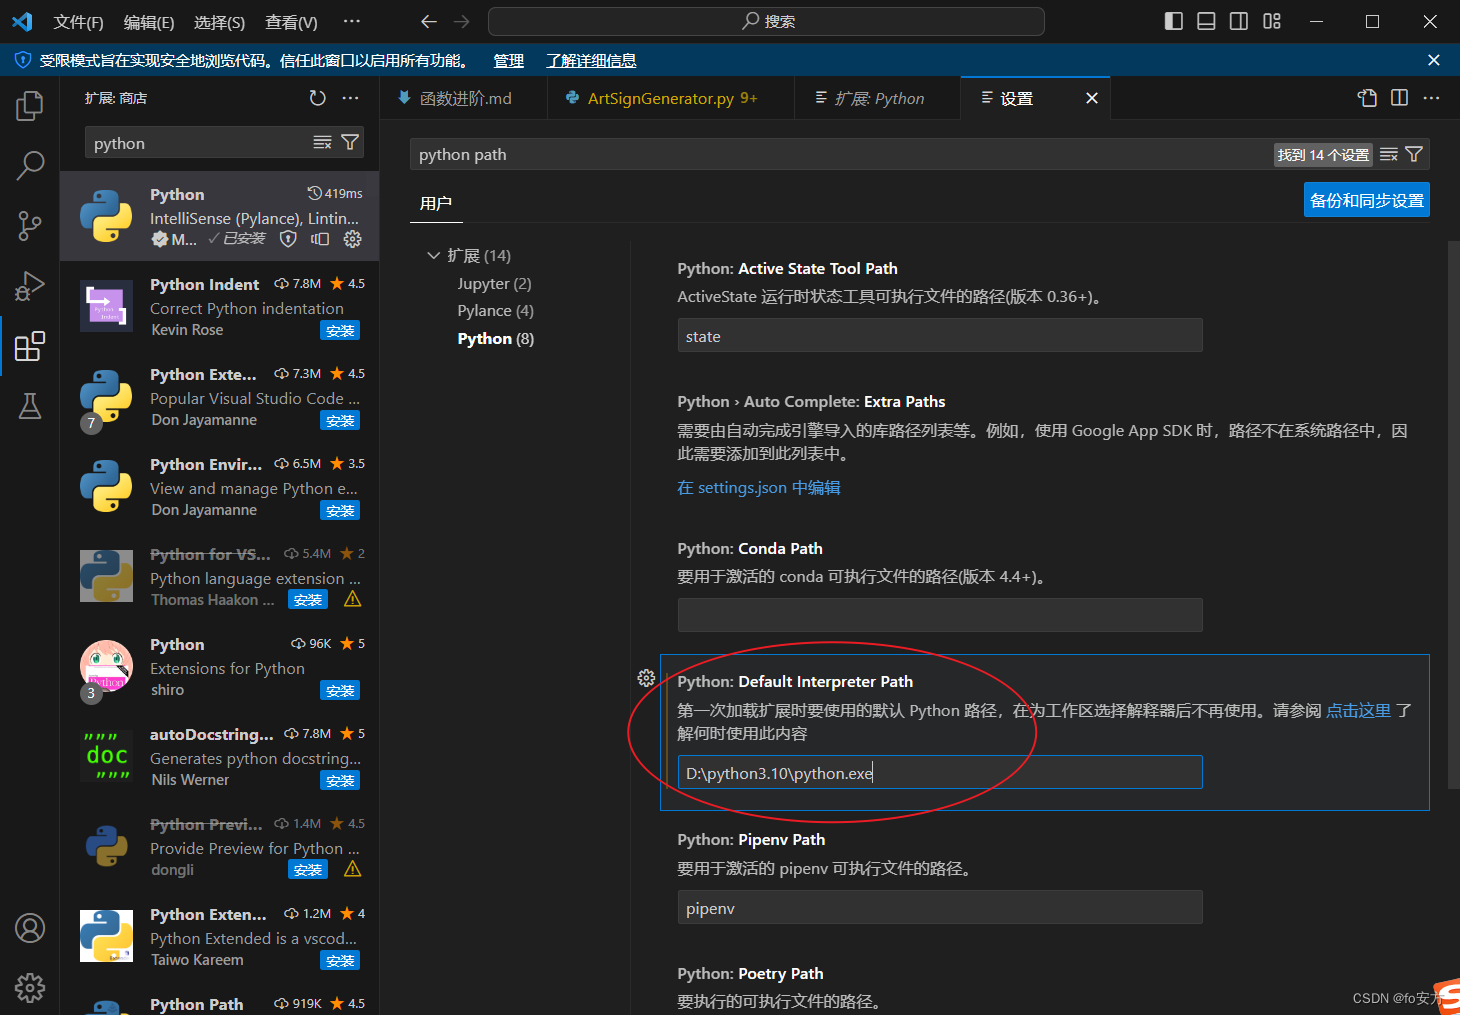Toggle secondary side bar visibility
This screenshot has height=1015, width=1460.
1239,21
